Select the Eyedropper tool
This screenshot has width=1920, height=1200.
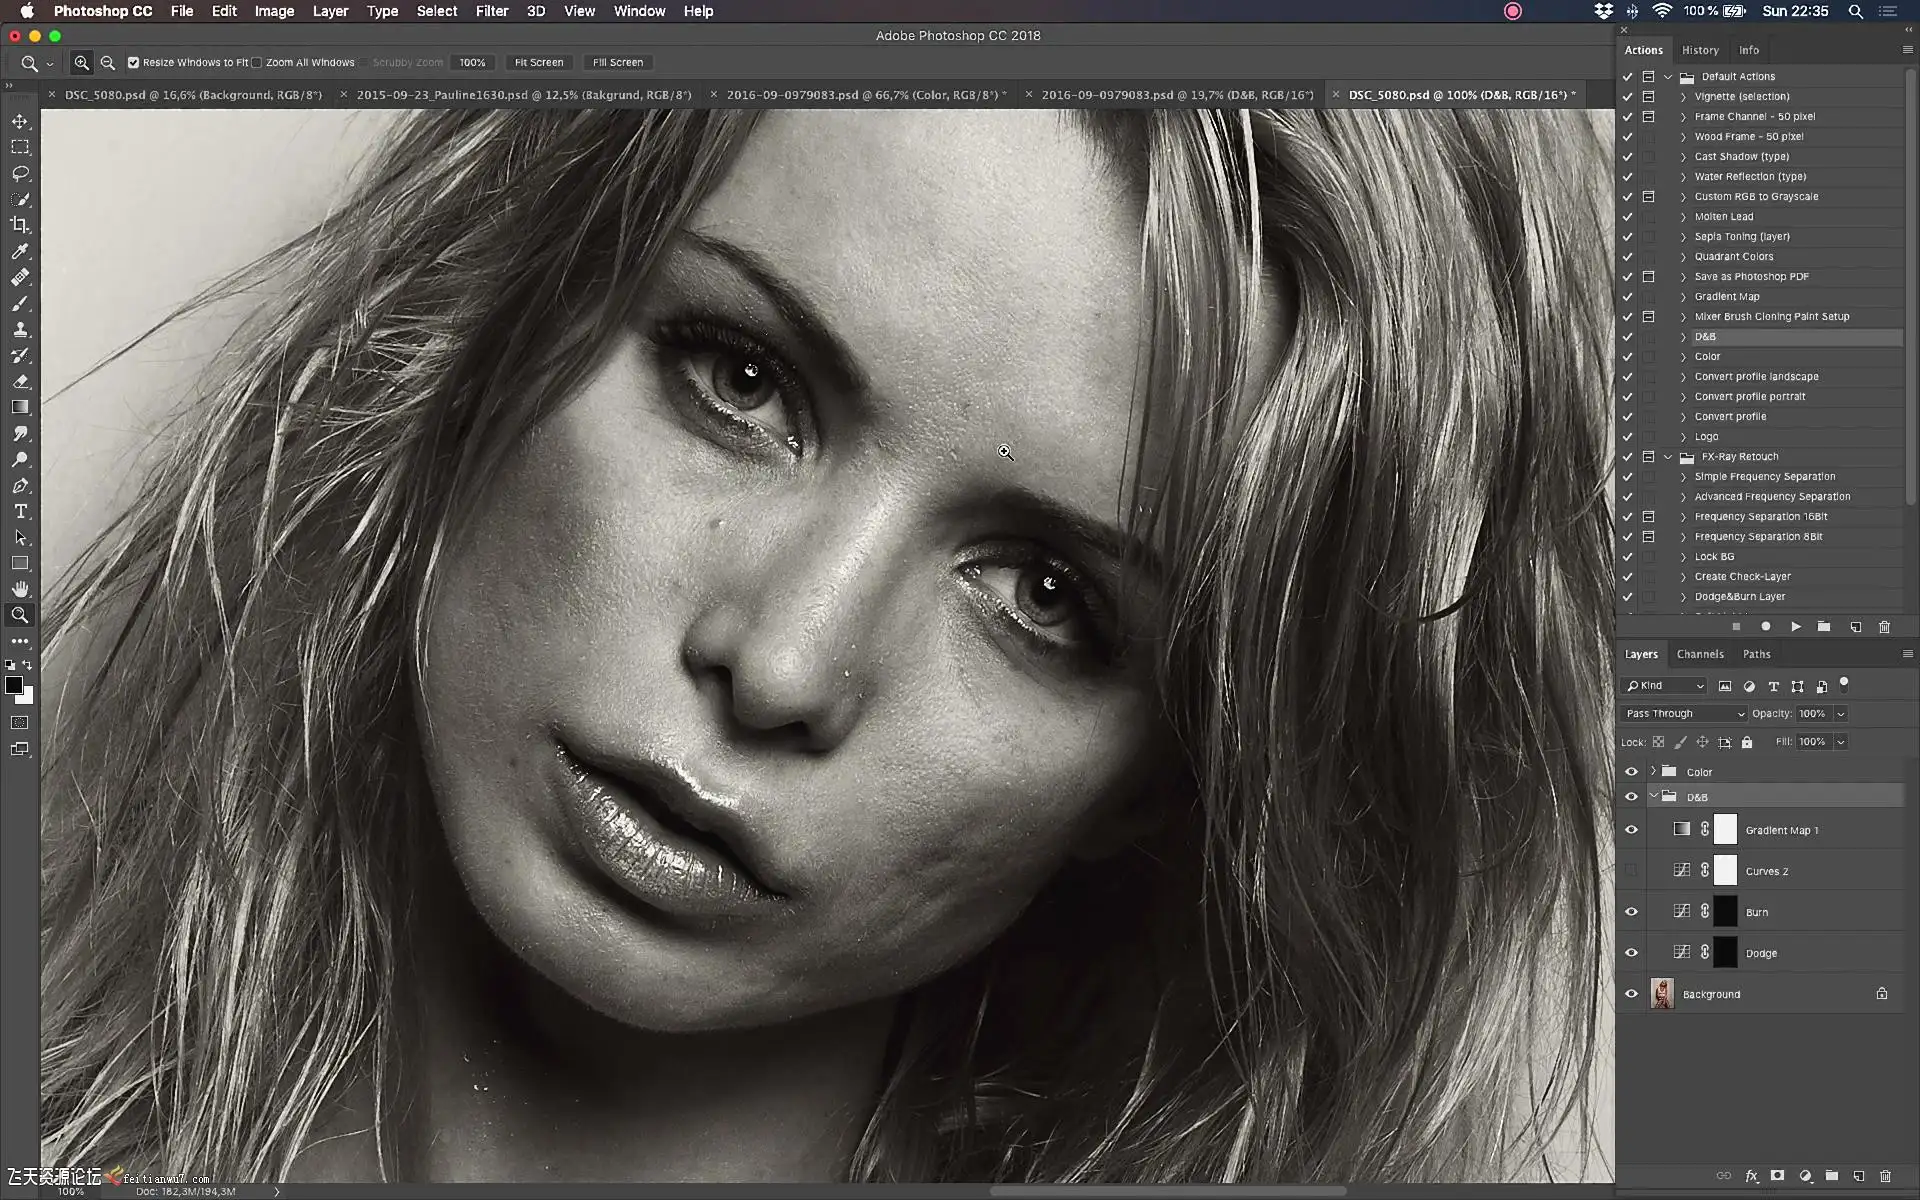(x=20, y=251)
